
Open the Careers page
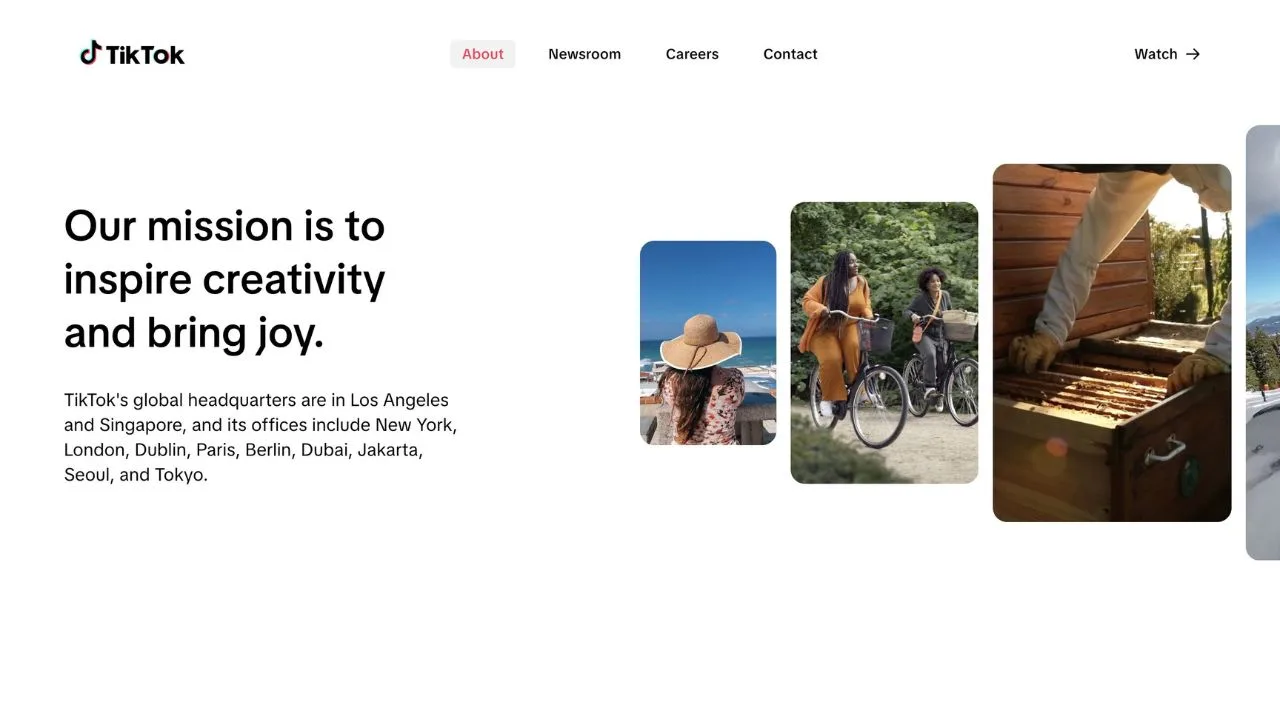[692, 54]
